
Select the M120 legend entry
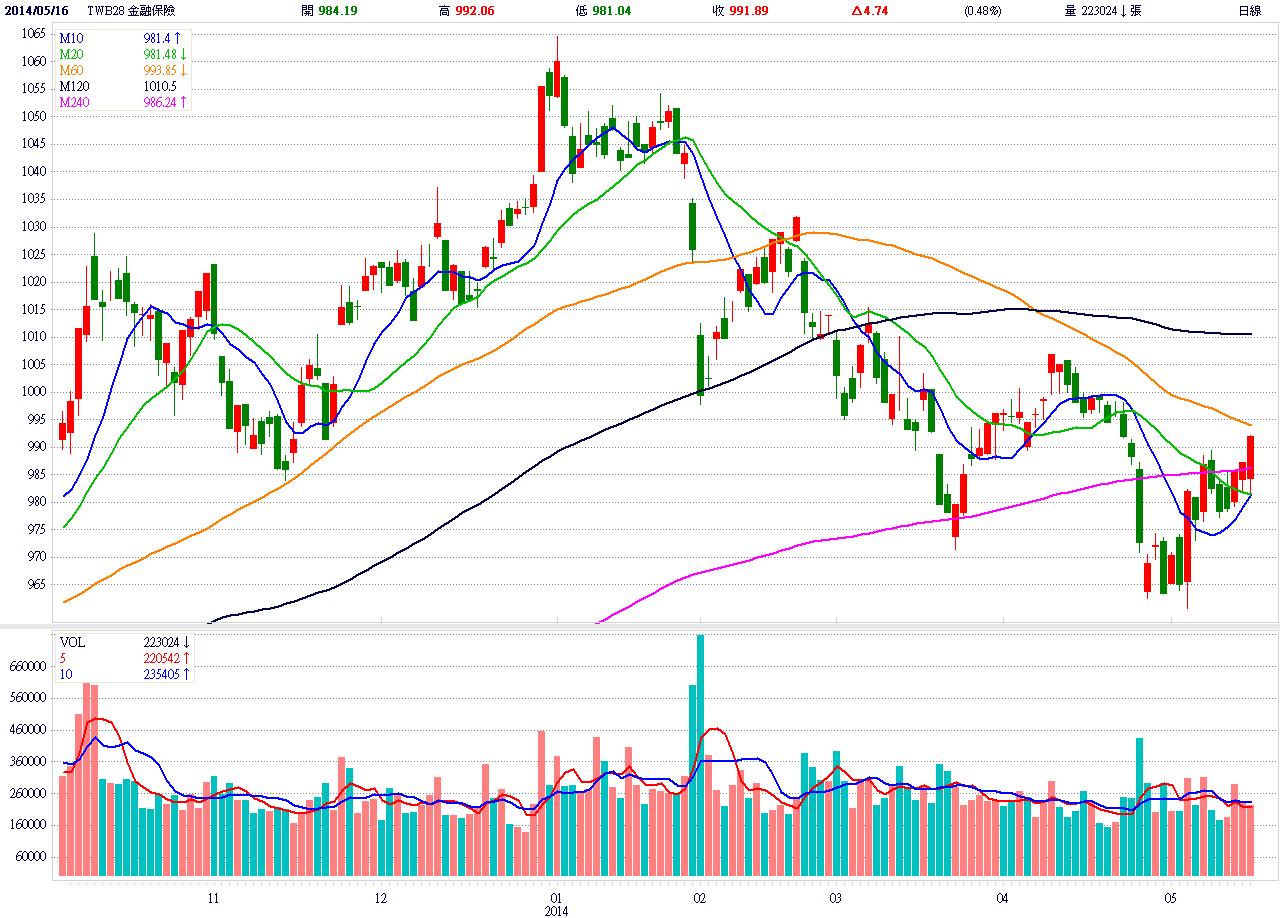coord(74,86)
